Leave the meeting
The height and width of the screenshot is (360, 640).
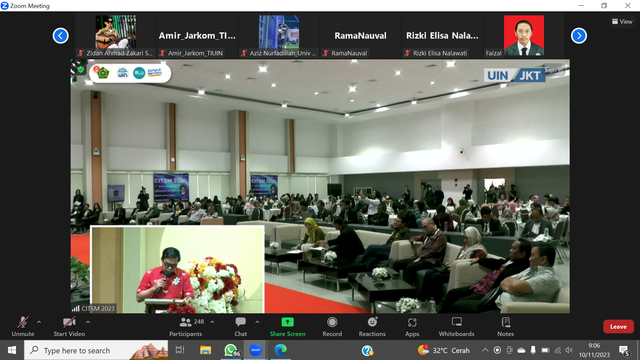pyautogui.click(x=618, y=327)
